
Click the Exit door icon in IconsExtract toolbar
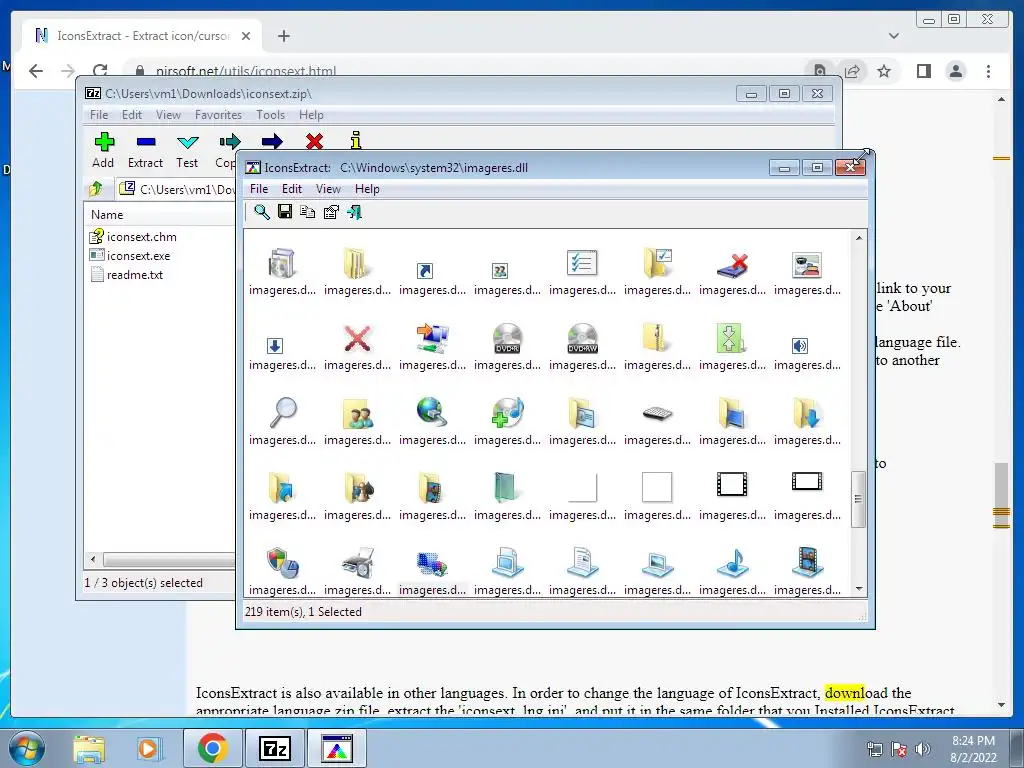point(355,212)
